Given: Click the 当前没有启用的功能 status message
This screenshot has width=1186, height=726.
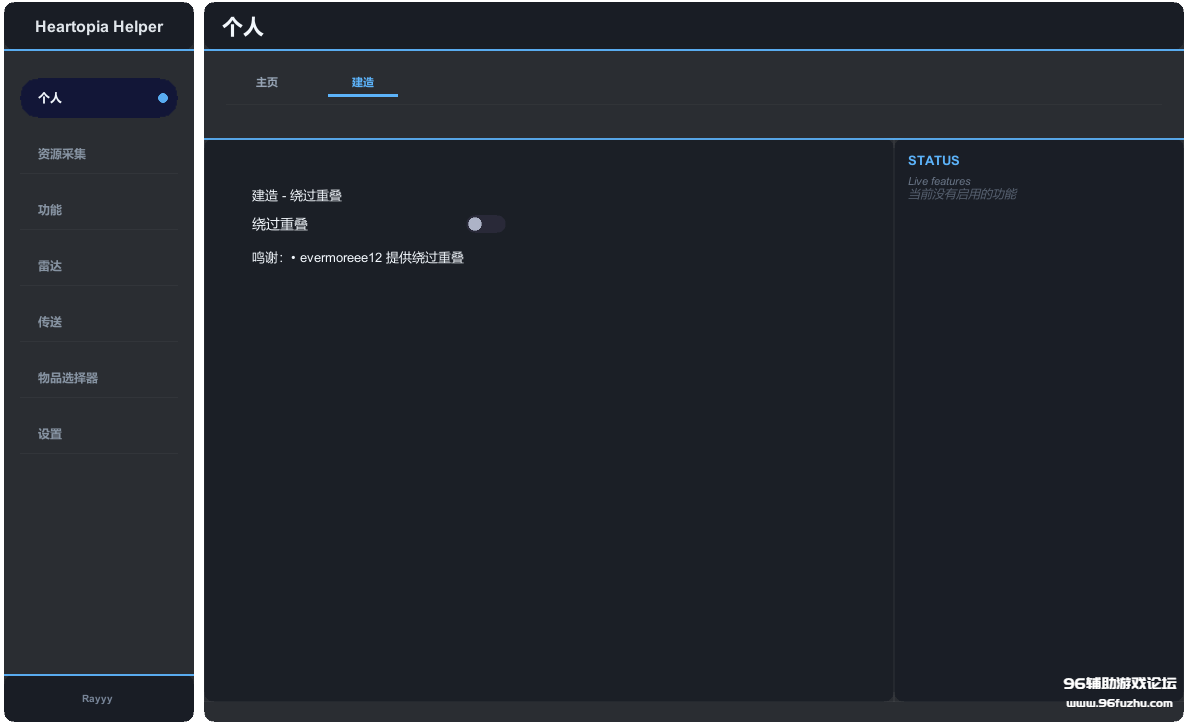Looking at the screenshot, I should pyautogui.click(x=962, y=194).
